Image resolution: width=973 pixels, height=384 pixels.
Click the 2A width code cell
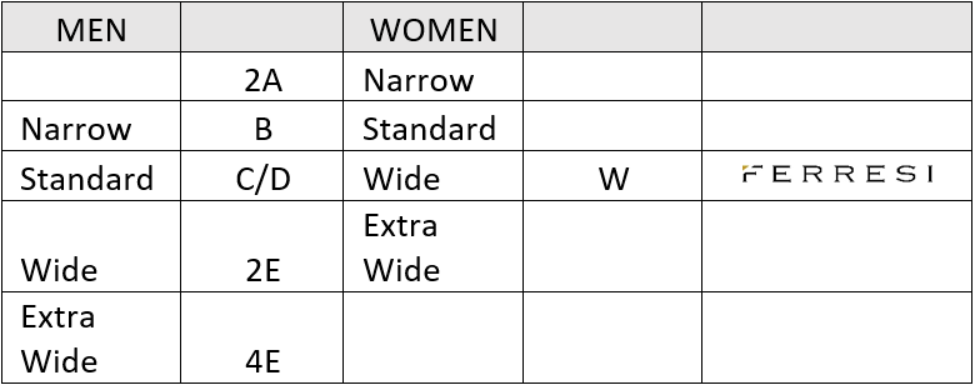(262, 76)
